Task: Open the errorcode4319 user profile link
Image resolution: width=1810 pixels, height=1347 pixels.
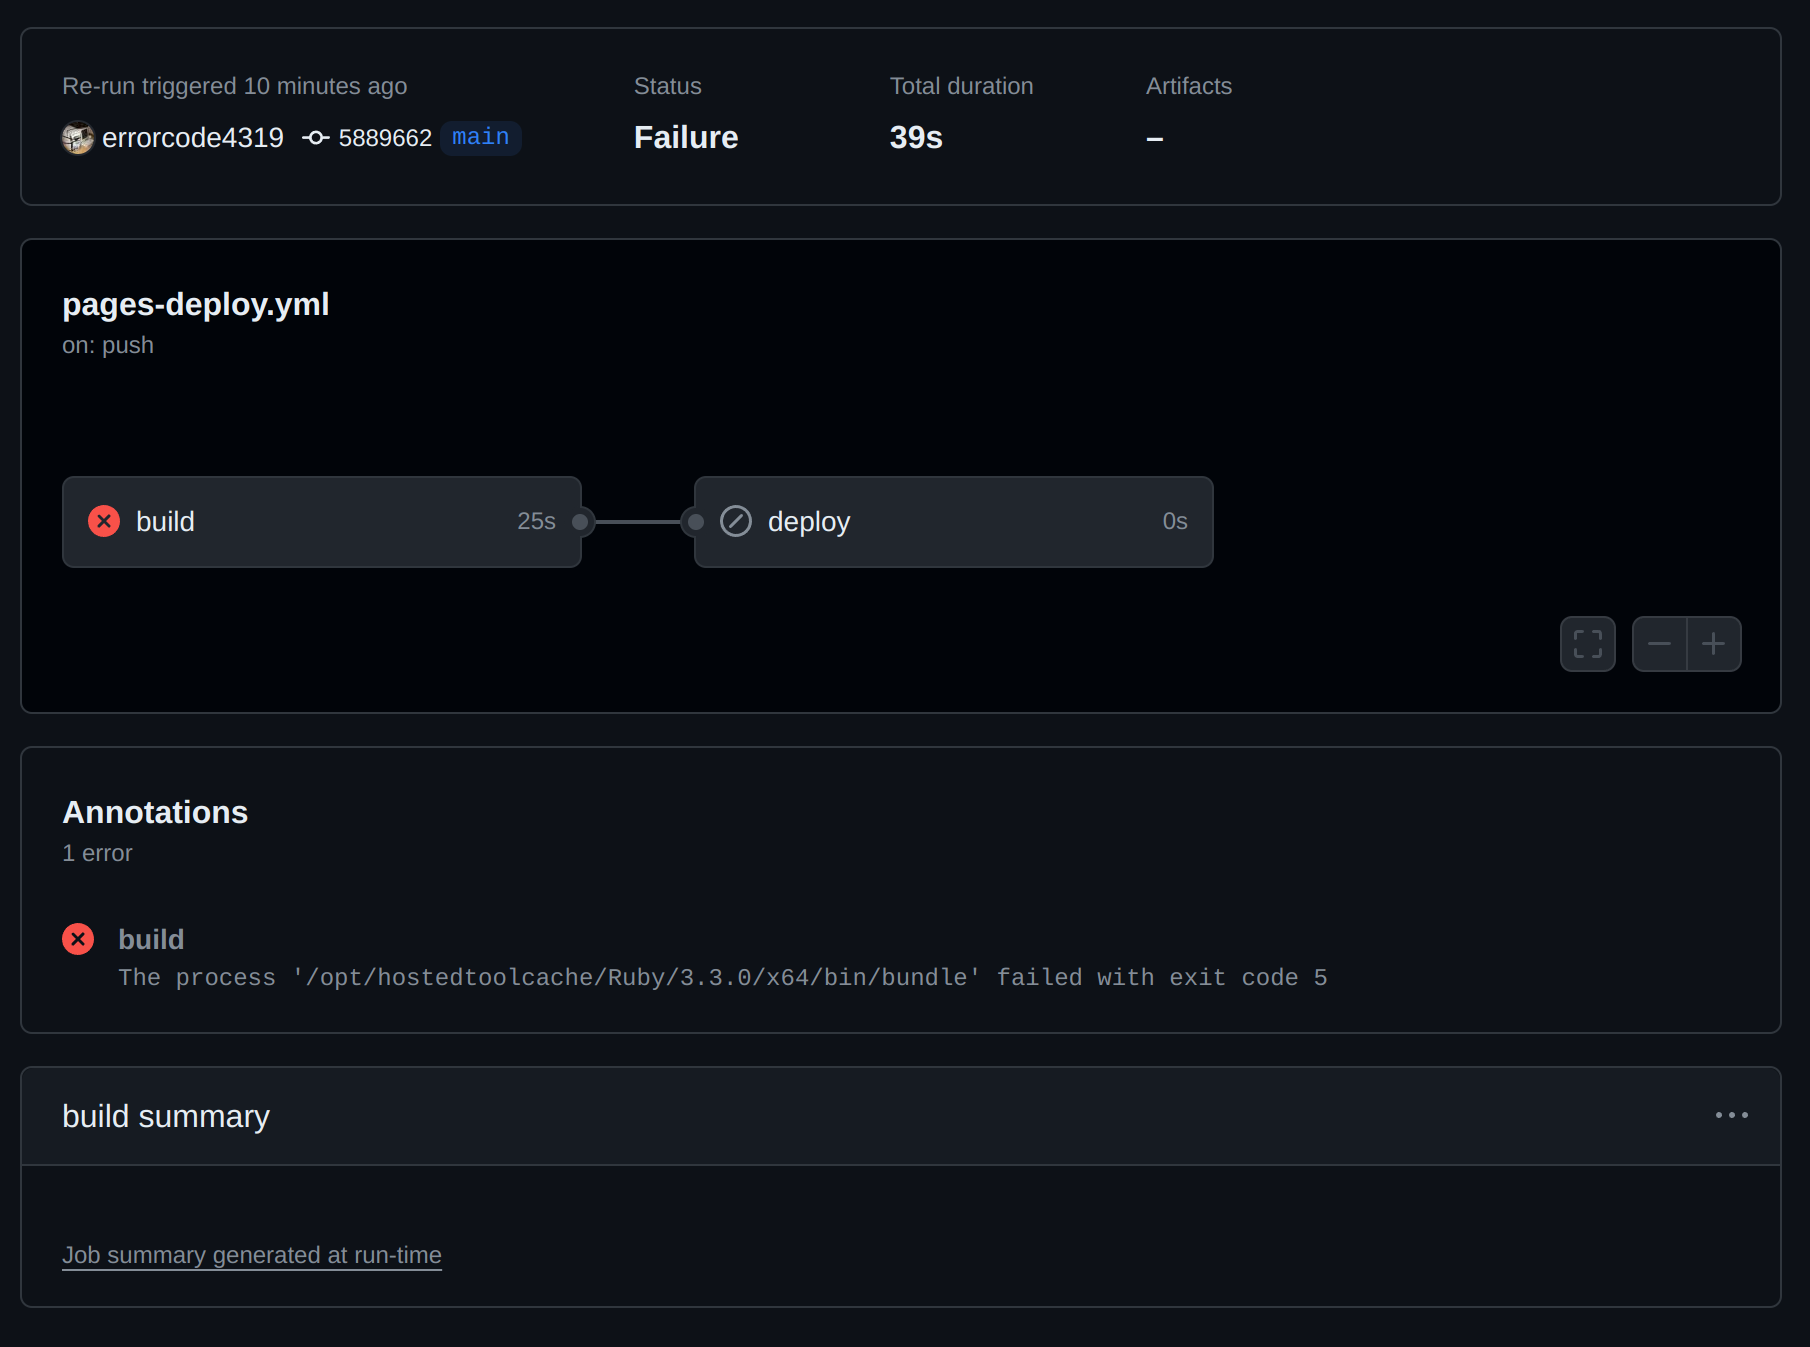Action: pos(193,138)
